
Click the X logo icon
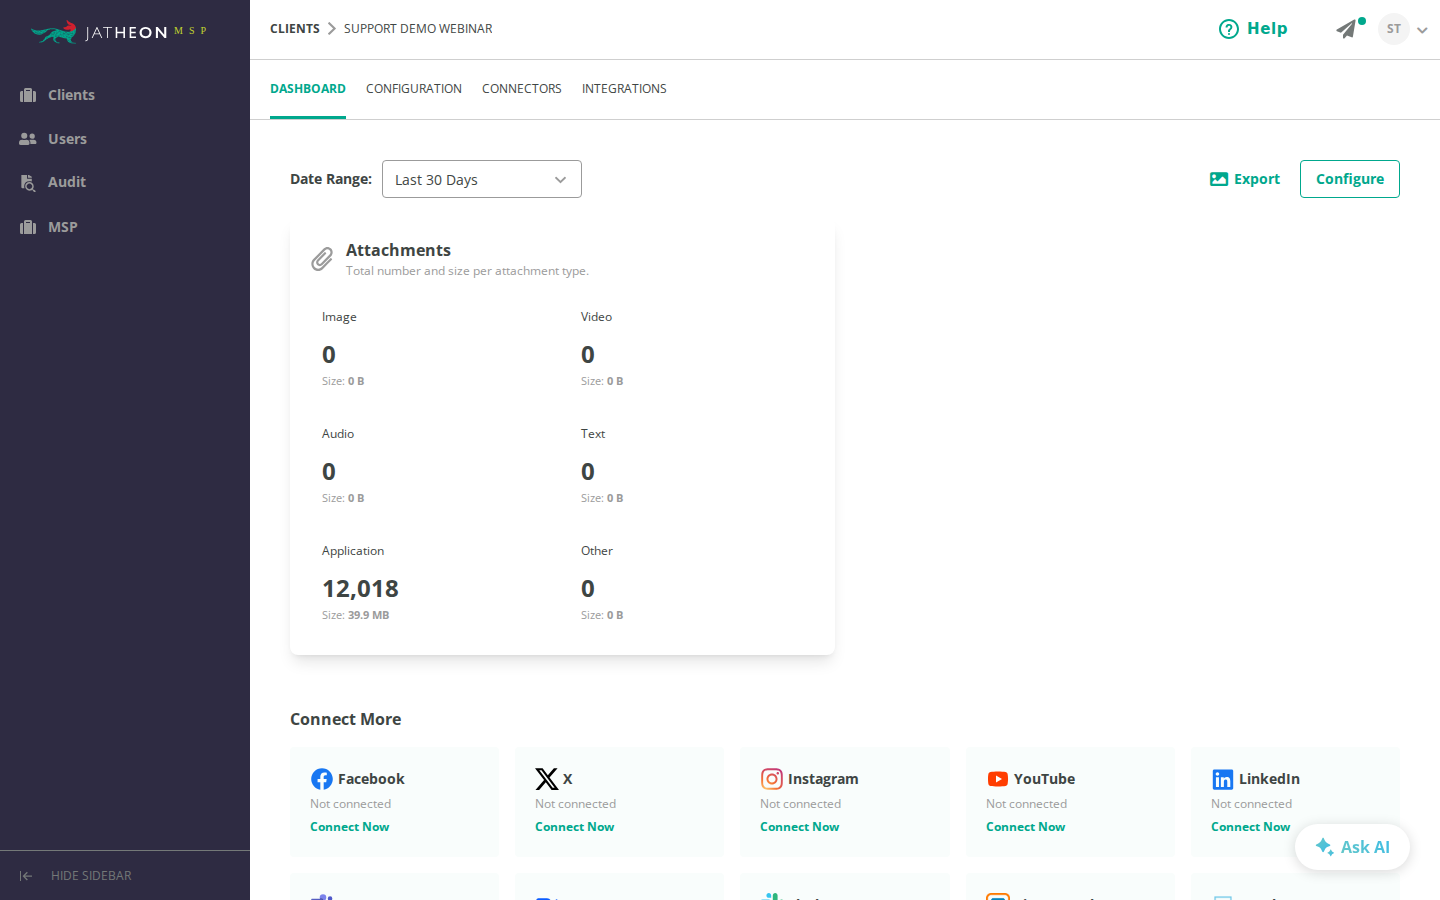[547, 779]
